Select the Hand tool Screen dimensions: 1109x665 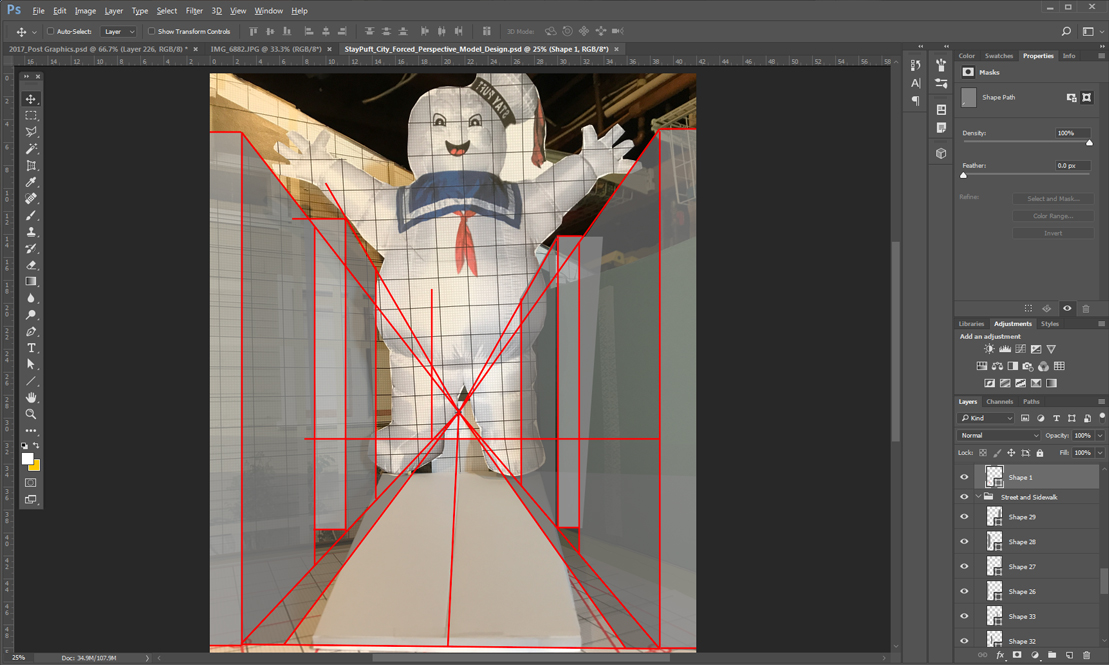(30, 398)
